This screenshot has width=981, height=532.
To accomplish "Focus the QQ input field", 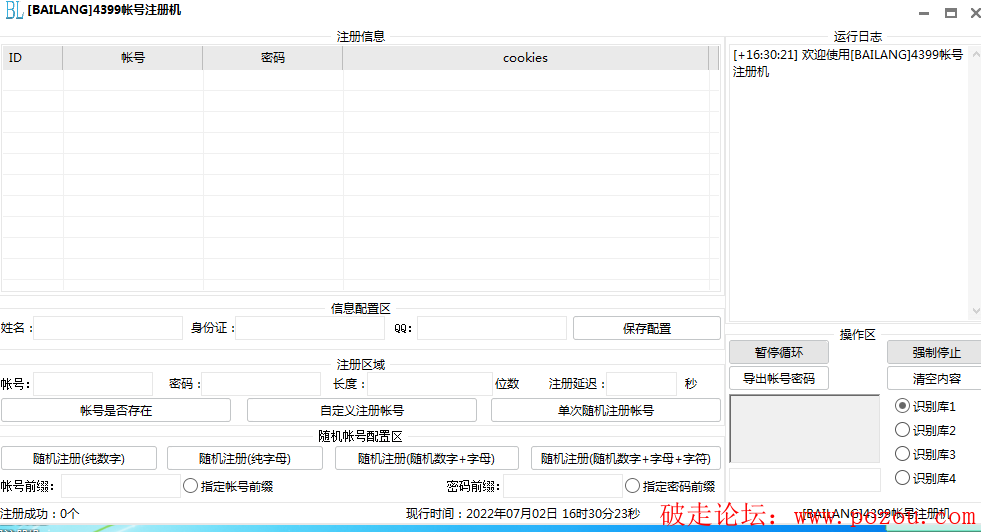I will click(x=492, y=328).
